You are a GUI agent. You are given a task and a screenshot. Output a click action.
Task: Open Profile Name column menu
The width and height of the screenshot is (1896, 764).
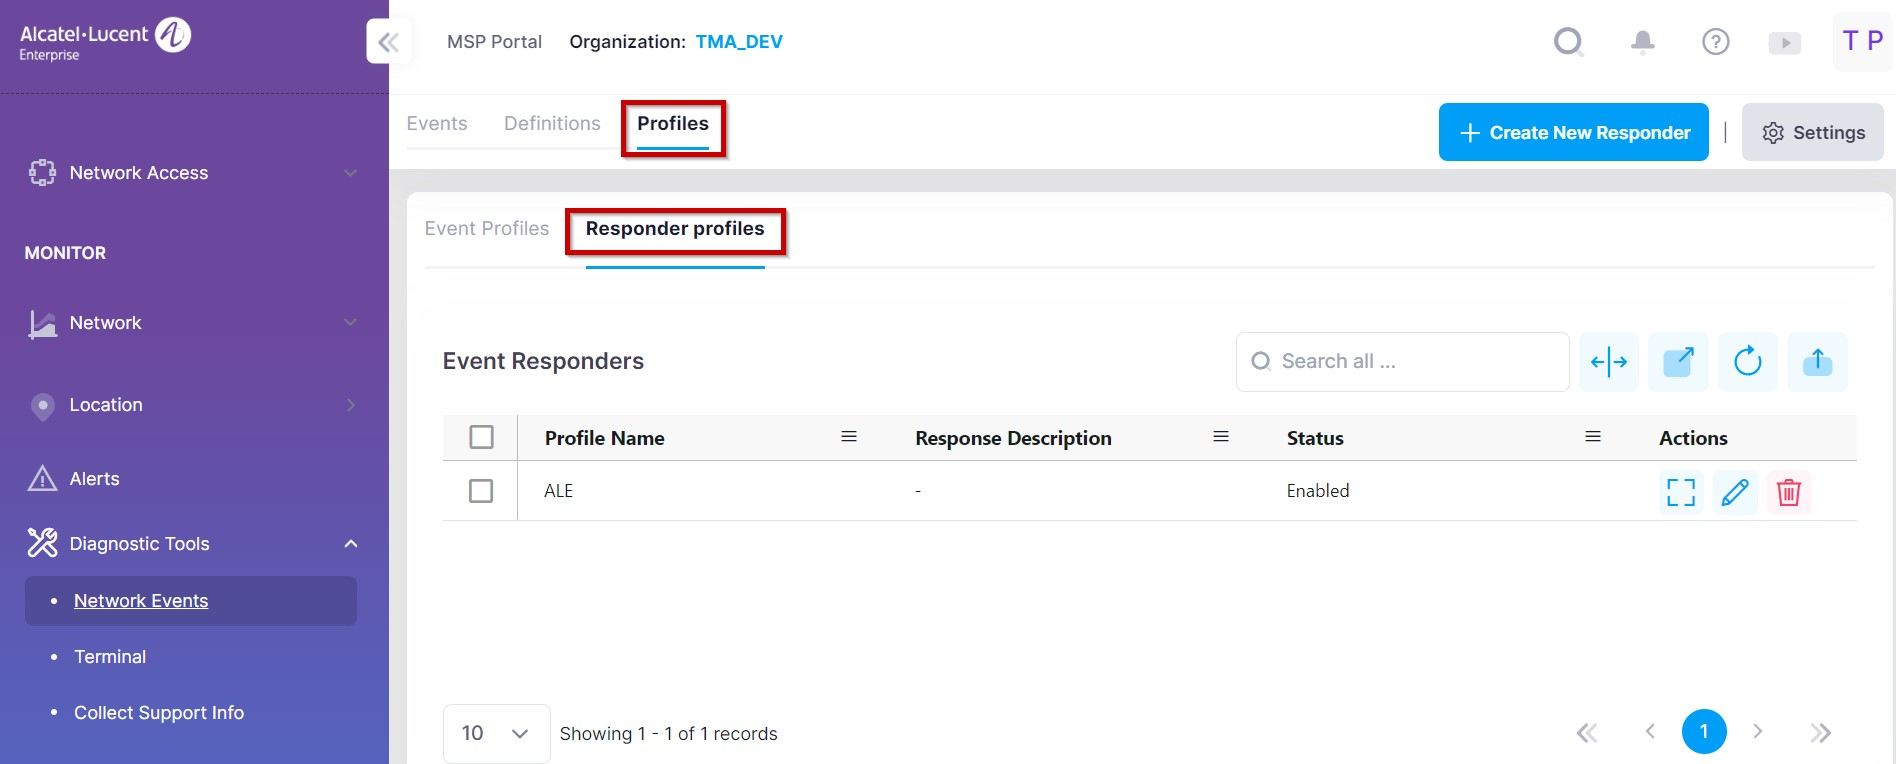coord(849,437)
